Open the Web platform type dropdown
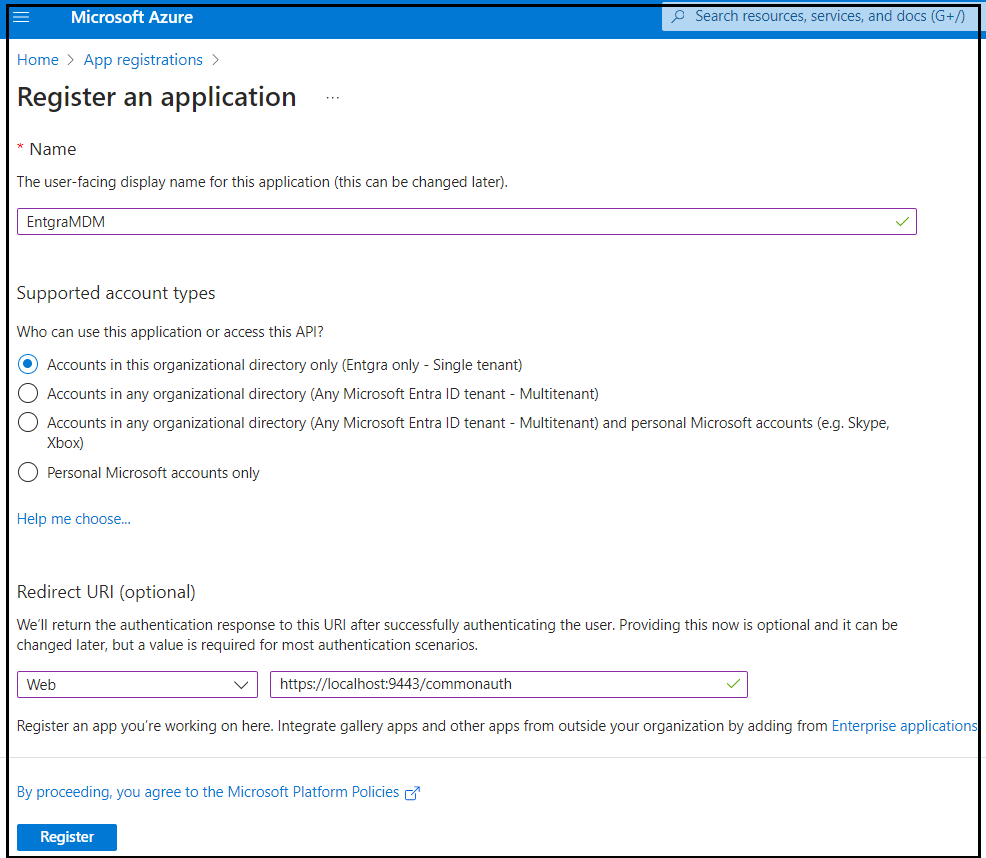 click(137, 684)
